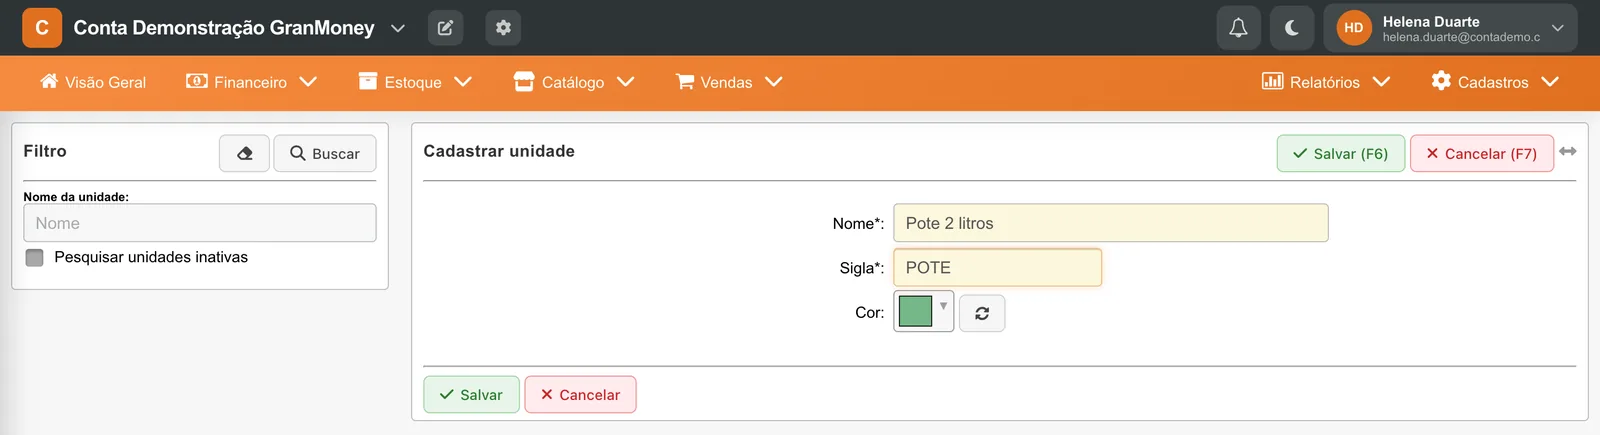Click the Sigla field containing POTE
Screen dimensions: 1600x435
pos(997,268)
